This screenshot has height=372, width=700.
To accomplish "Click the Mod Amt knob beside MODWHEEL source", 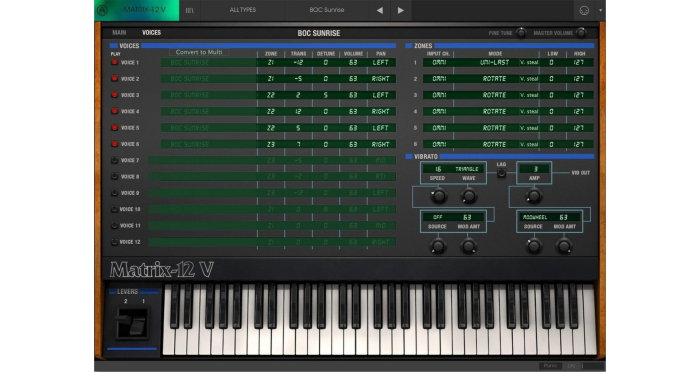I will coord(564,246).
